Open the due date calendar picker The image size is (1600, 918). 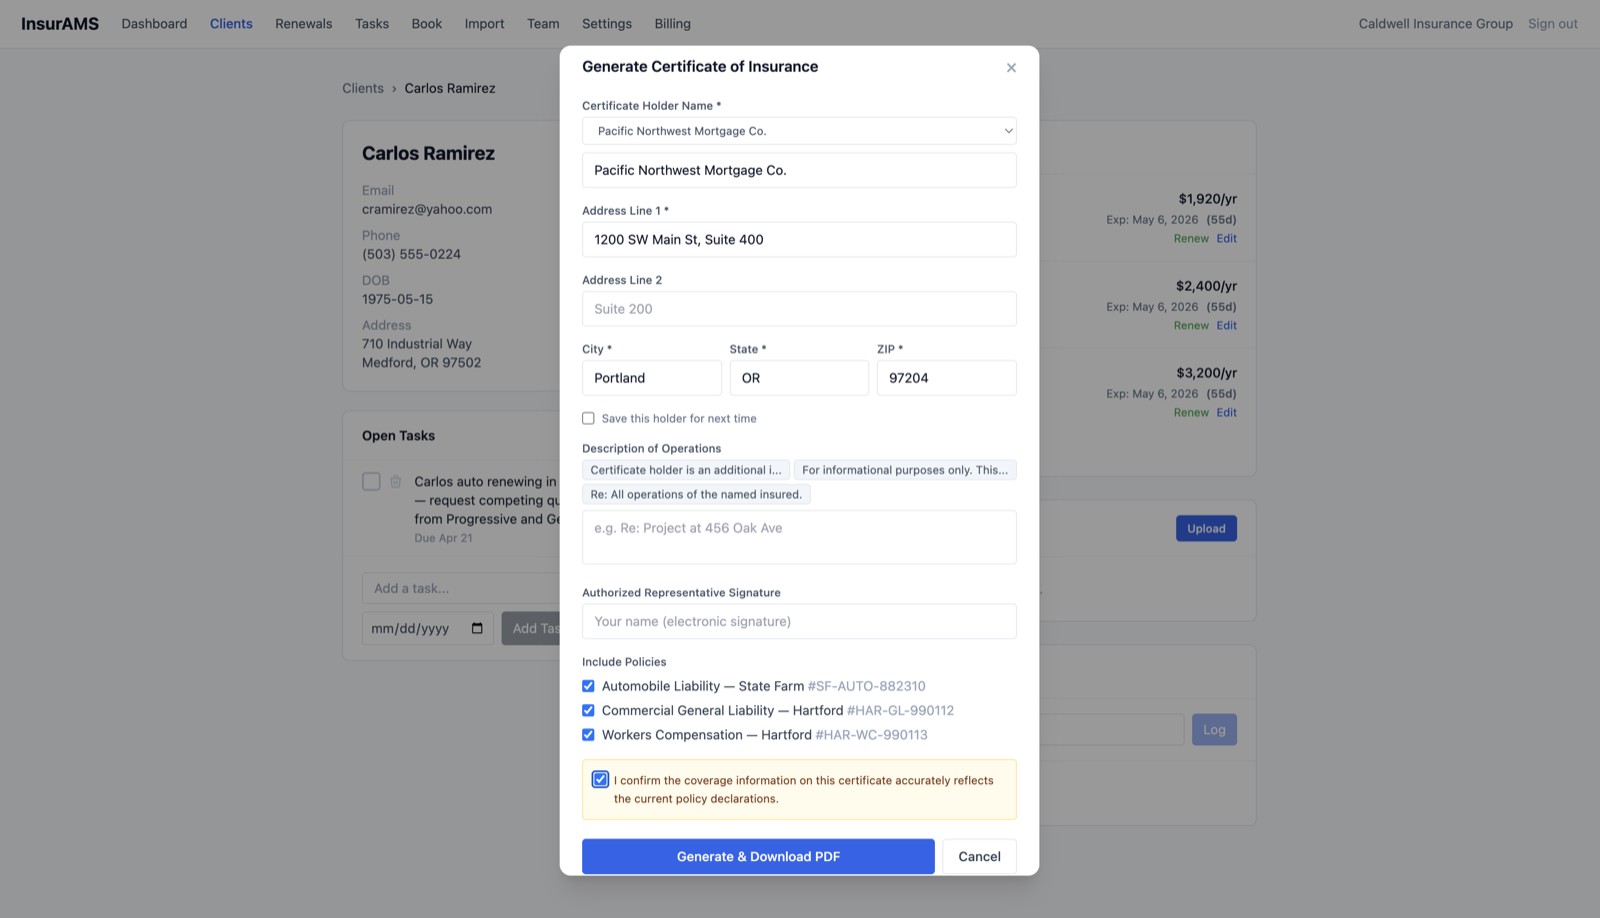[x=478, y=628]
